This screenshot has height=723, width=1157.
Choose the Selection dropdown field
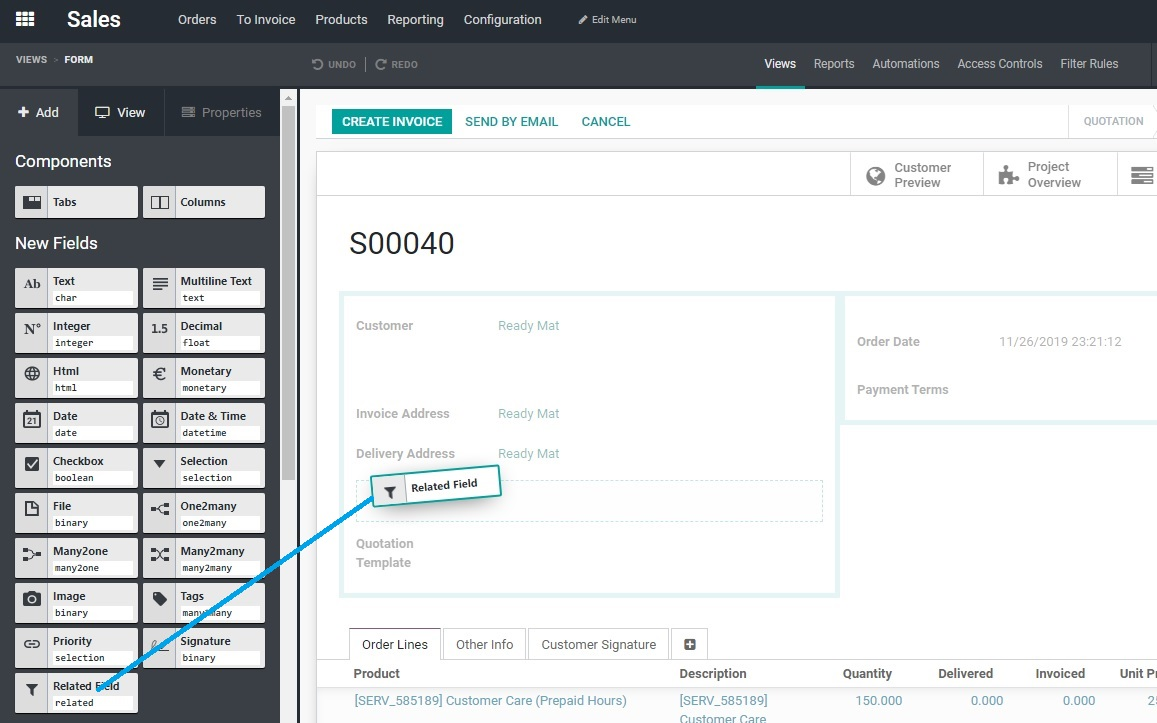point(203,468)
